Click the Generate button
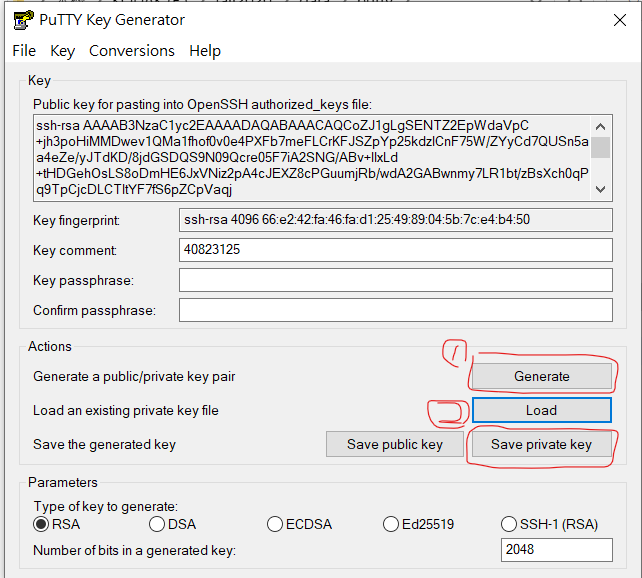Image resolution: width=642 pixels, height=578 pixels. pyautogui.click(x=542, y=376)
